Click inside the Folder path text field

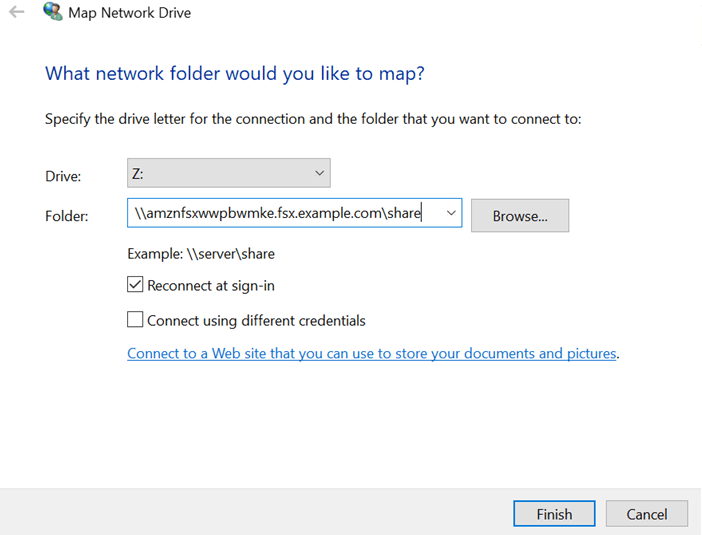click(x=280, y=213)
